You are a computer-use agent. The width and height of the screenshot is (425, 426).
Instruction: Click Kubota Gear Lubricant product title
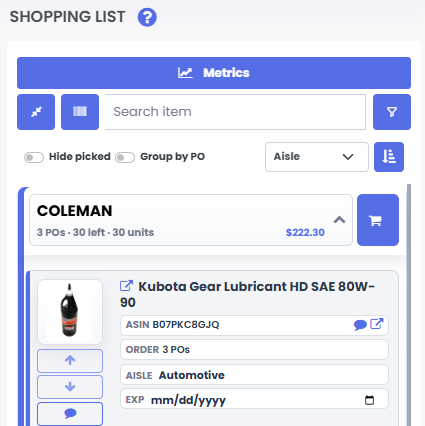point(247,294)
